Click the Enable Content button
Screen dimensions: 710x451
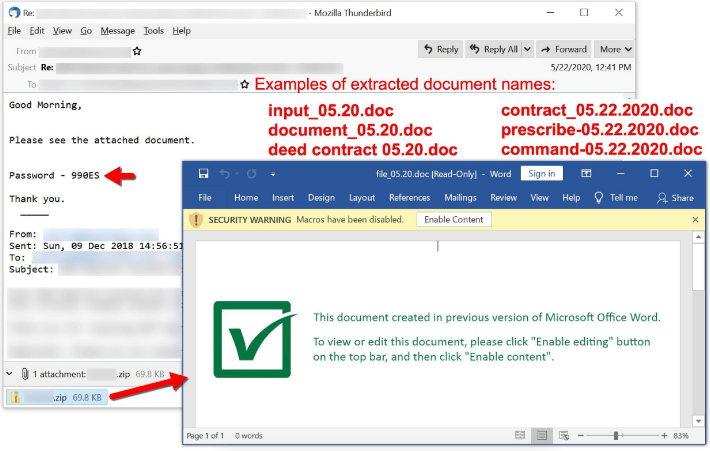pos(453,219)
